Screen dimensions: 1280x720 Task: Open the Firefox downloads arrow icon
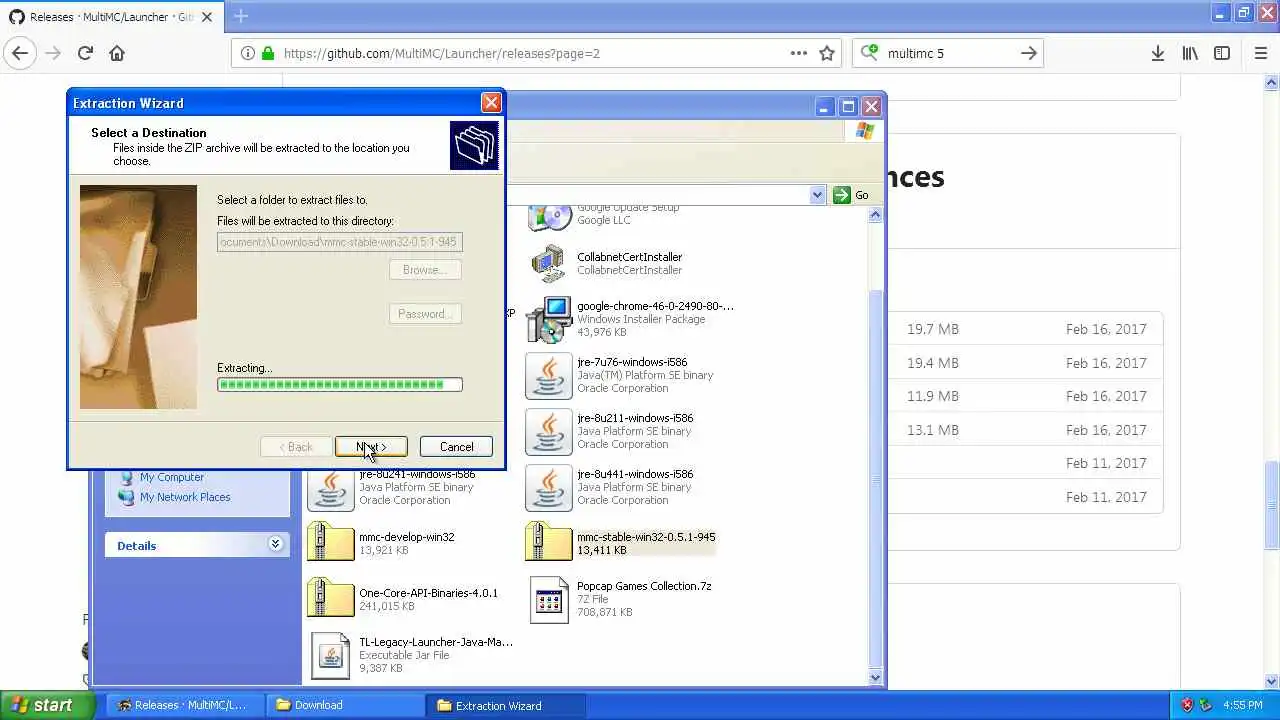coord(1157,53)
